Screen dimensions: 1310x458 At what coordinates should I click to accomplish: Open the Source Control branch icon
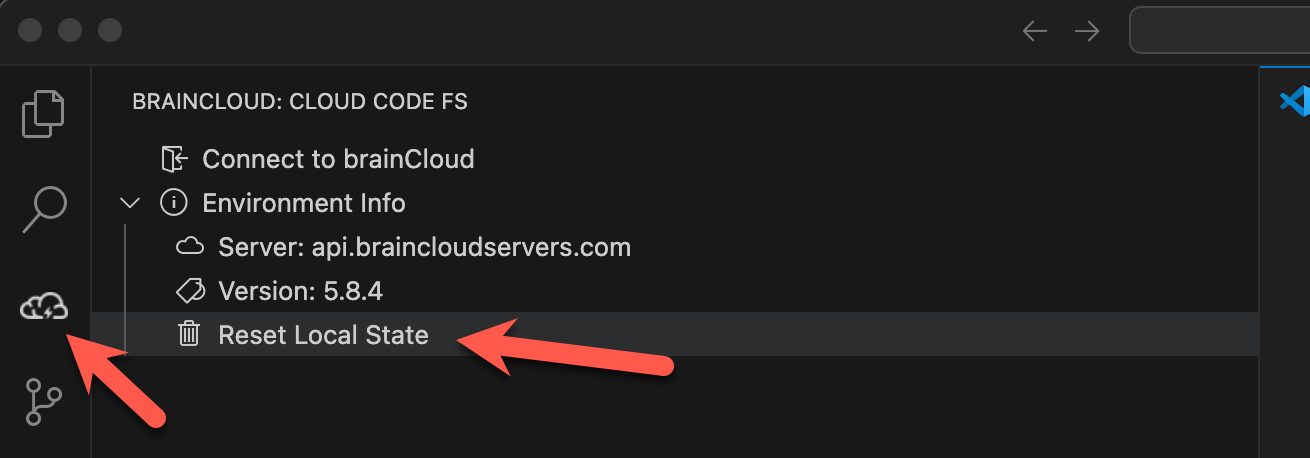point(43,403)
